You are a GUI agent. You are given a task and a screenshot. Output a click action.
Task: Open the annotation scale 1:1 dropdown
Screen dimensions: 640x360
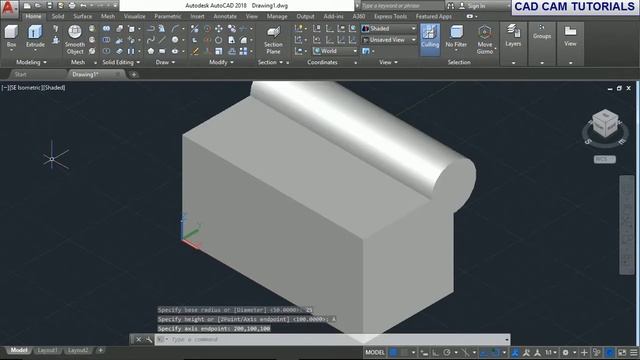click(551, 352)
